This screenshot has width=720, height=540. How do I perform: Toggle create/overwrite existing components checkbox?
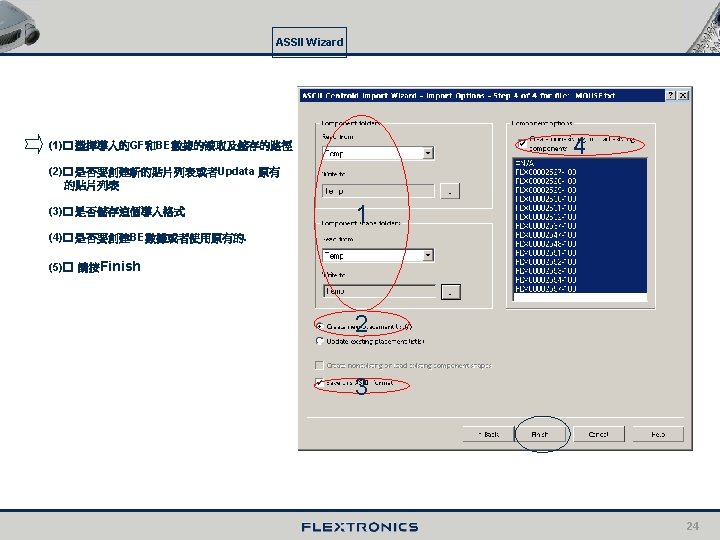(x=522, y=143)
